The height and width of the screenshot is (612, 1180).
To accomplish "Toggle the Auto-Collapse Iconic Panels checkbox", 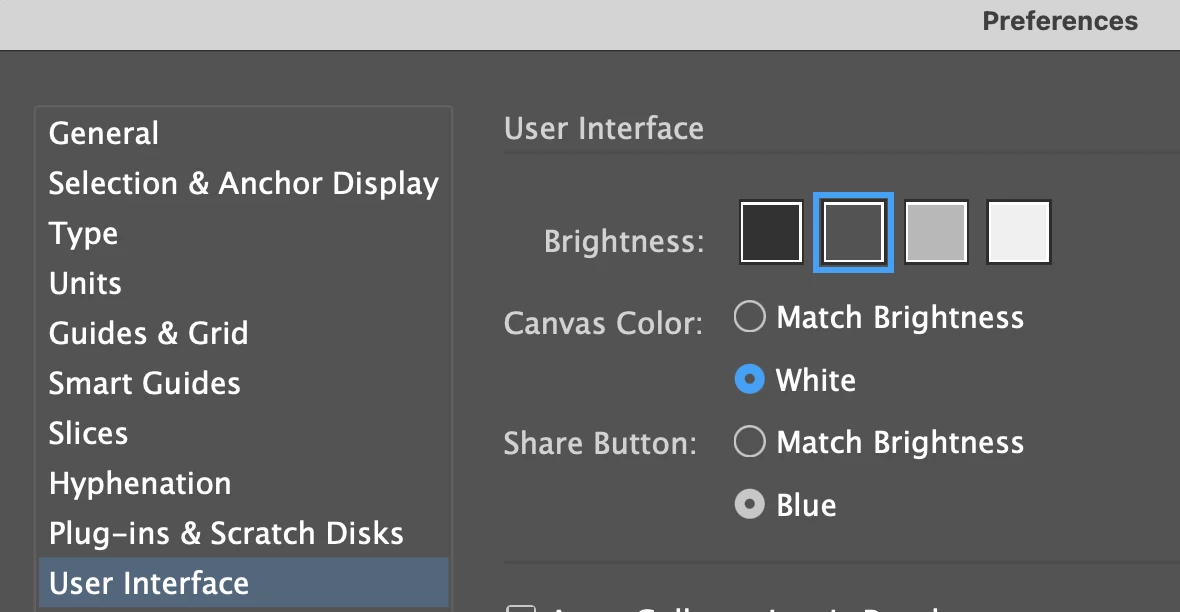I will tap(519, 608).
